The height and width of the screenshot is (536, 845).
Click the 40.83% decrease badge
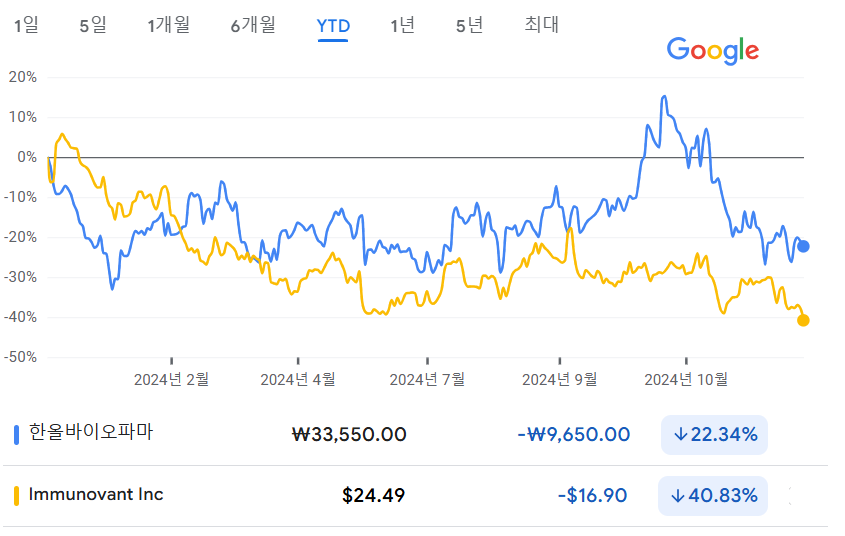point(712,496)
